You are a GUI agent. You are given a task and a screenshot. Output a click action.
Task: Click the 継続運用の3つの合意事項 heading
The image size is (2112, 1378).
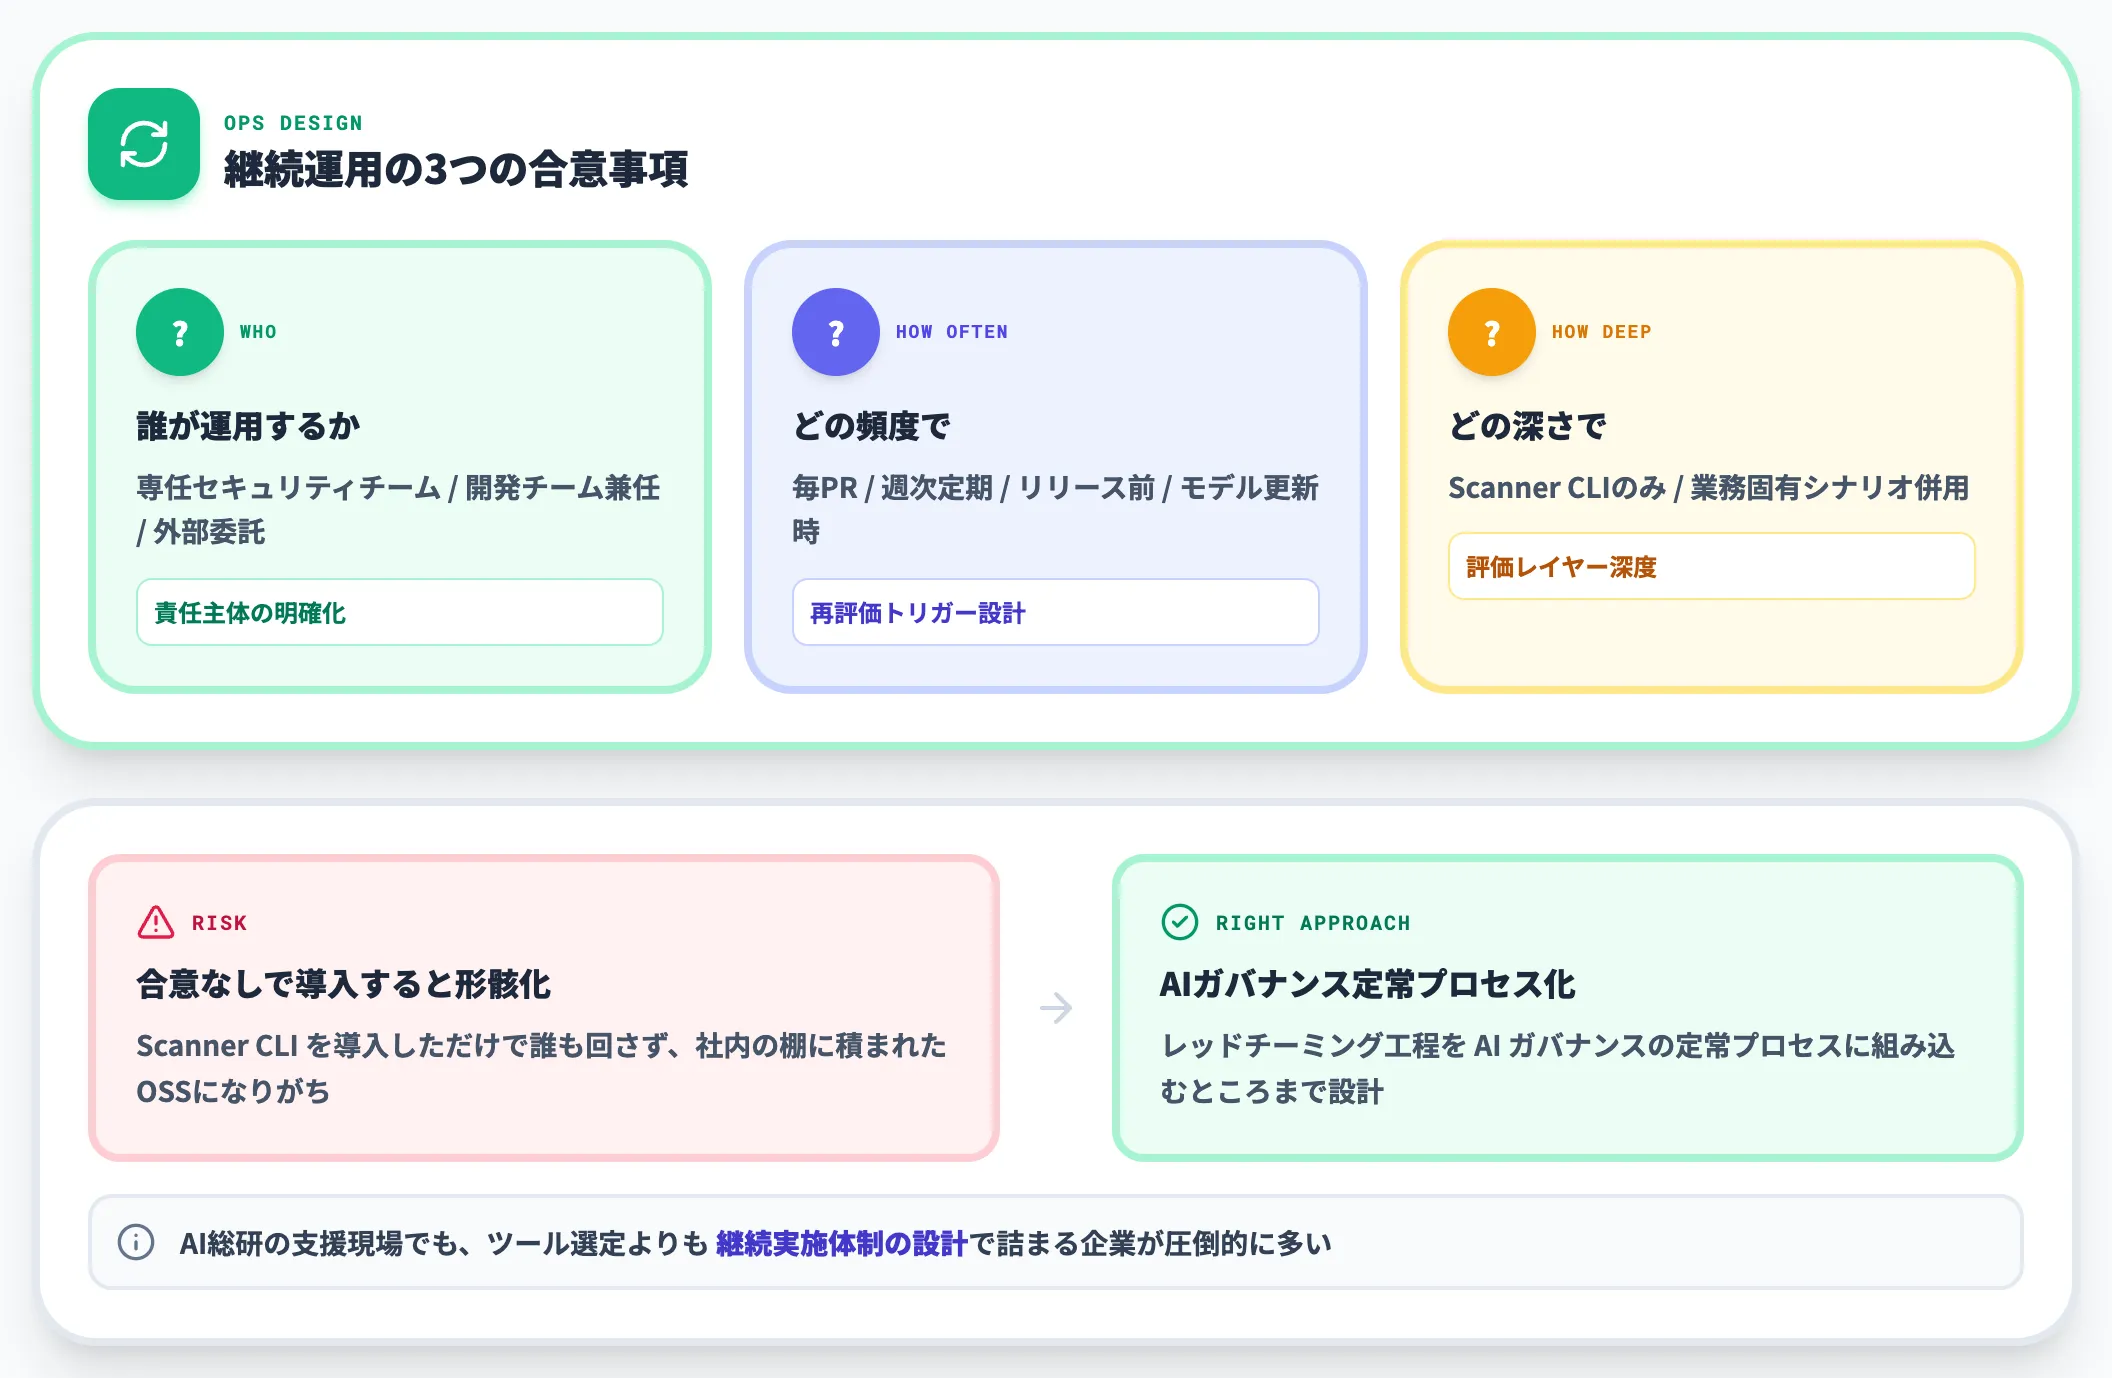pyautogui.click(x=456, y=169)
